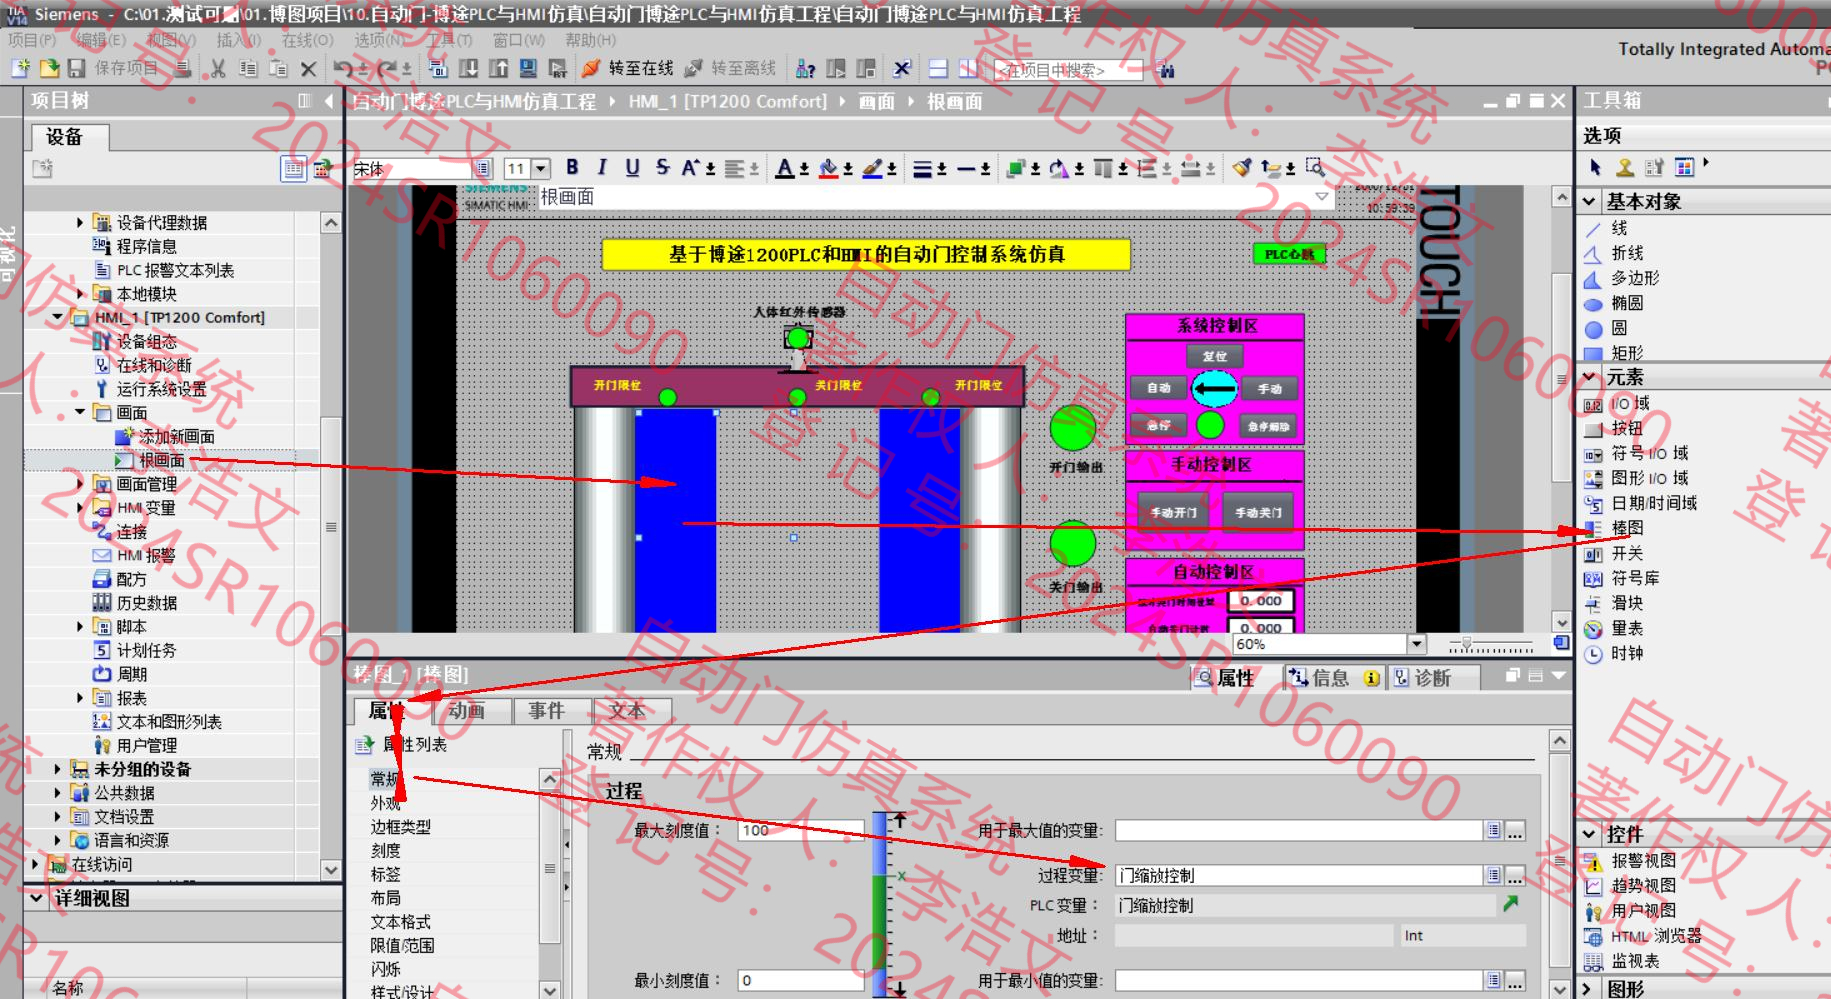This screenshot has height=999, width=1831.
Task: Toggle Strikethrough formatting in editor toolbar
Action: pyautogui.click(x=662, y=167)
